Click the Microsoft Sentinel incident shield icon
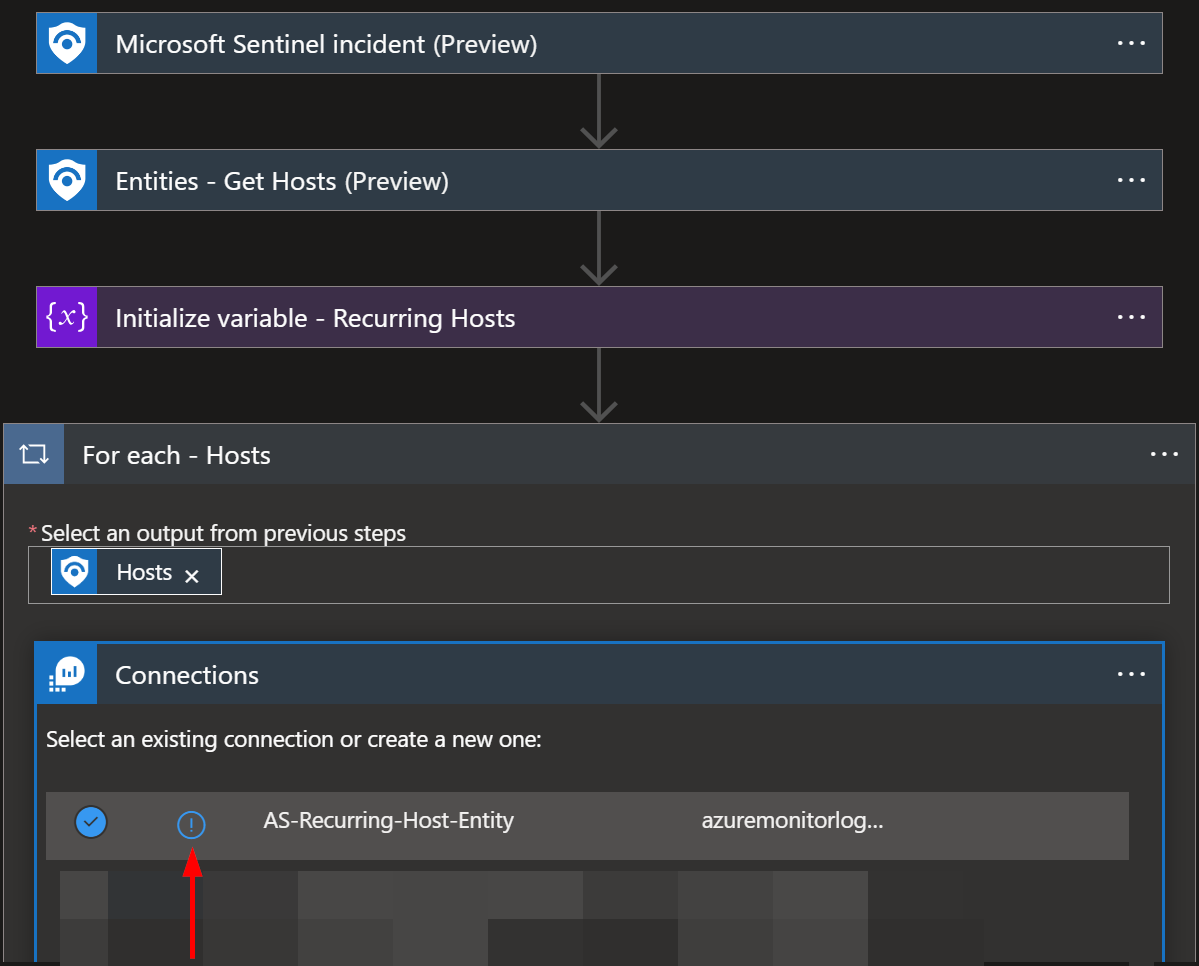 point(67,44)
